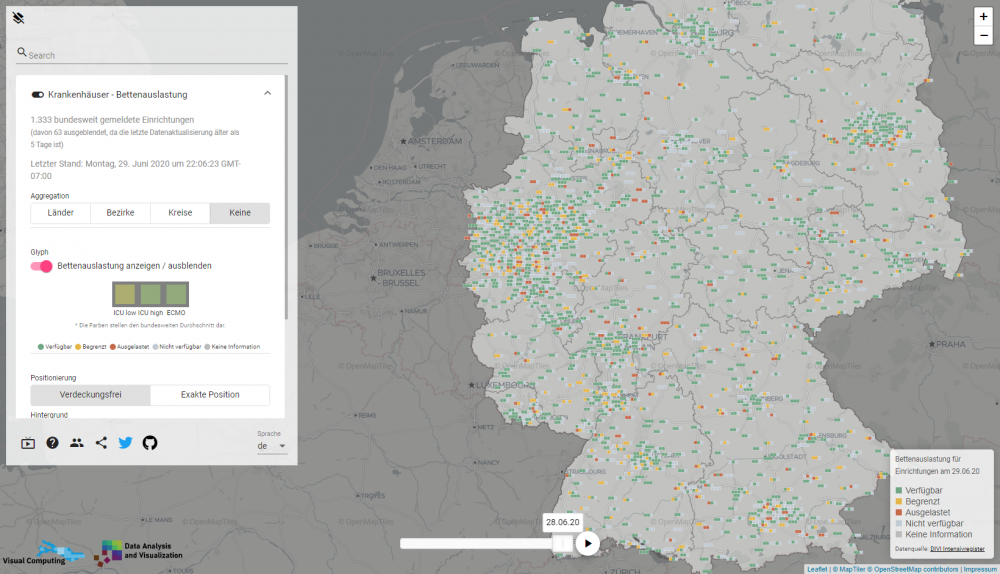Open the GitHub icon
This screenshot has width=1000, height=574.
(150, 443)
